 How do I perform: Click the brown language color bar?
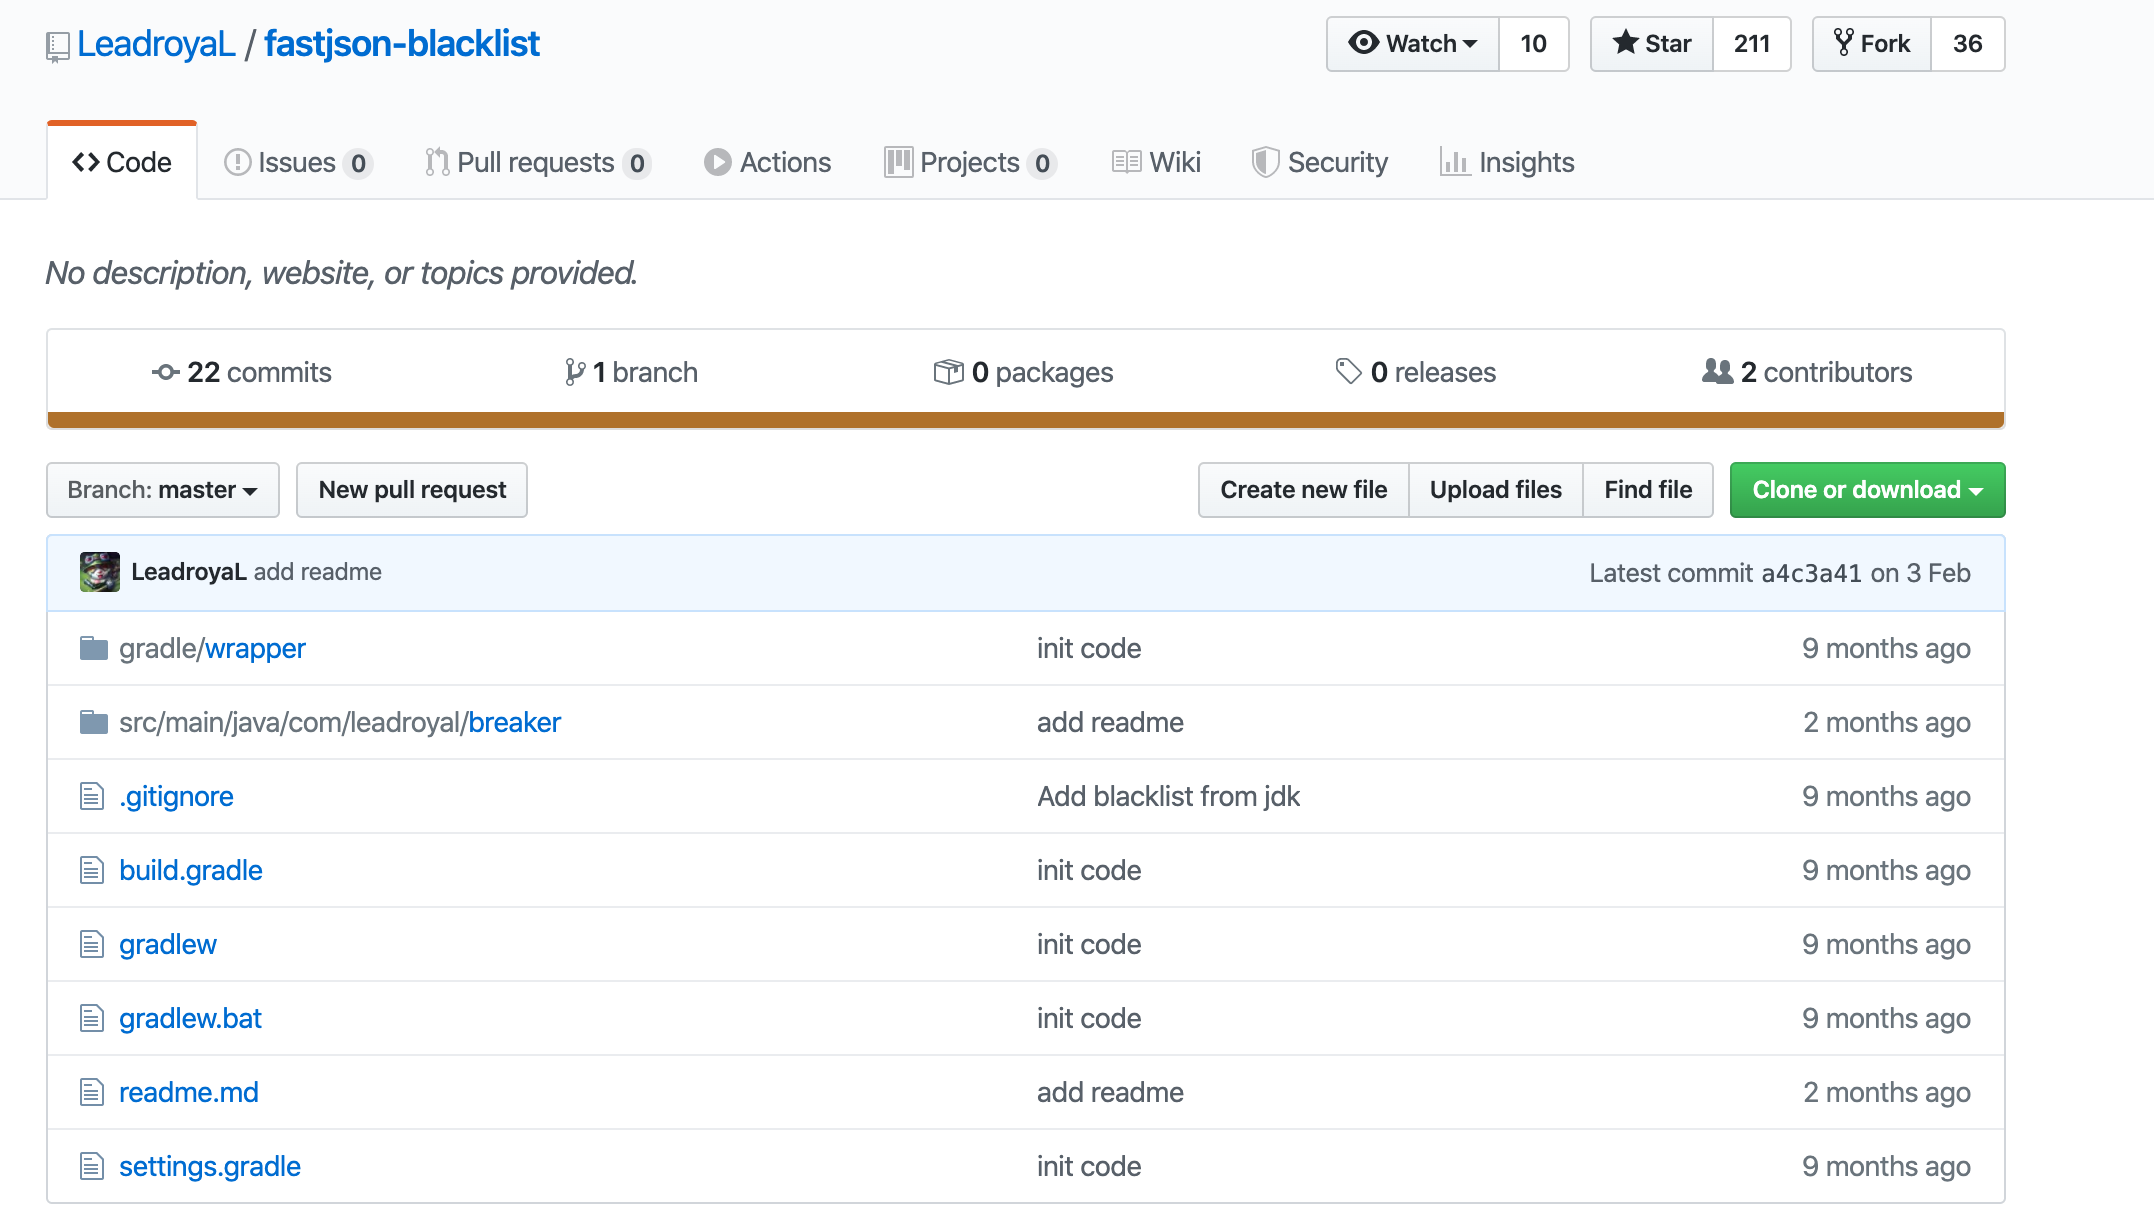(x=1025, y=420)
